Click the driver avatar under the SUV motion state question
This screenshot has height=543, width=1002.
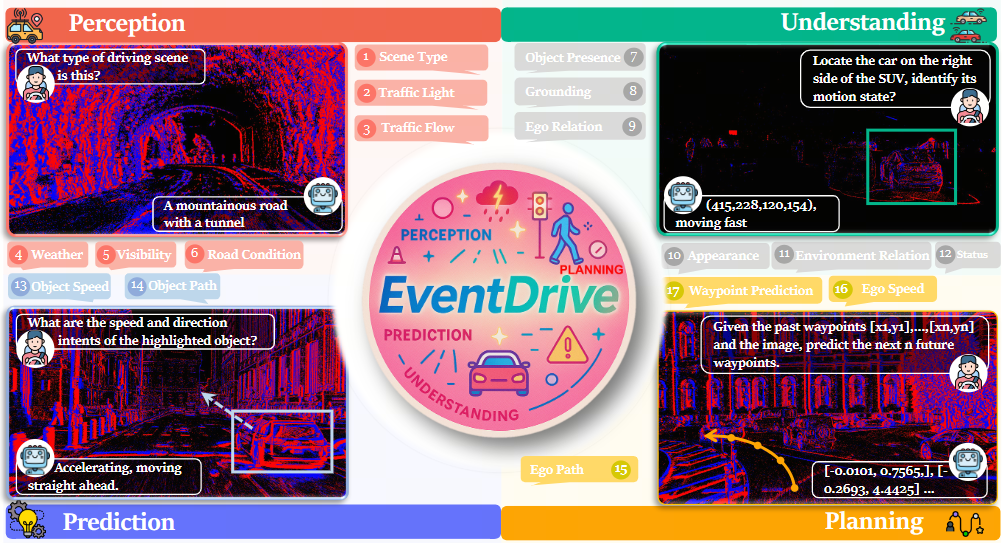click(x=969, y=106)
